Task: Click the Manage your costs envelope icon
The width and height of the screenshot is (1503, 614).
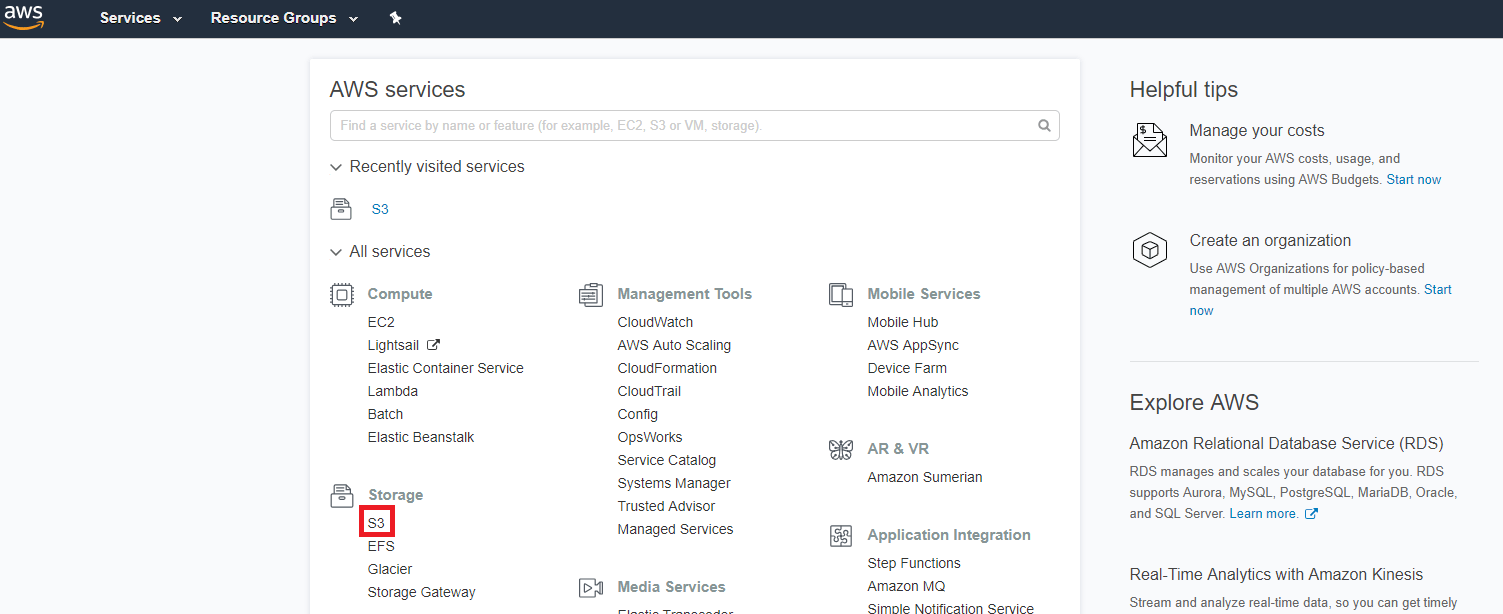Action: tap(1150, 140)
